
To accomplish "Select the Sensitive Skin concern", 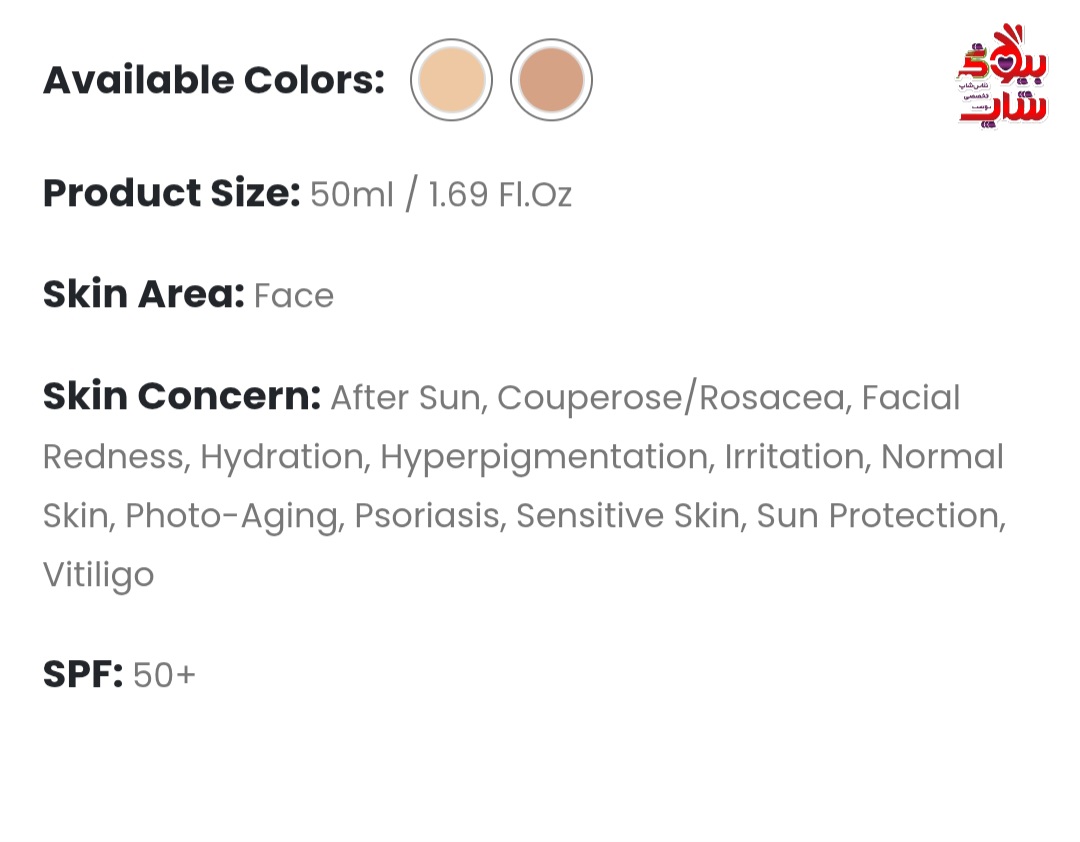I will click(628, 516).
